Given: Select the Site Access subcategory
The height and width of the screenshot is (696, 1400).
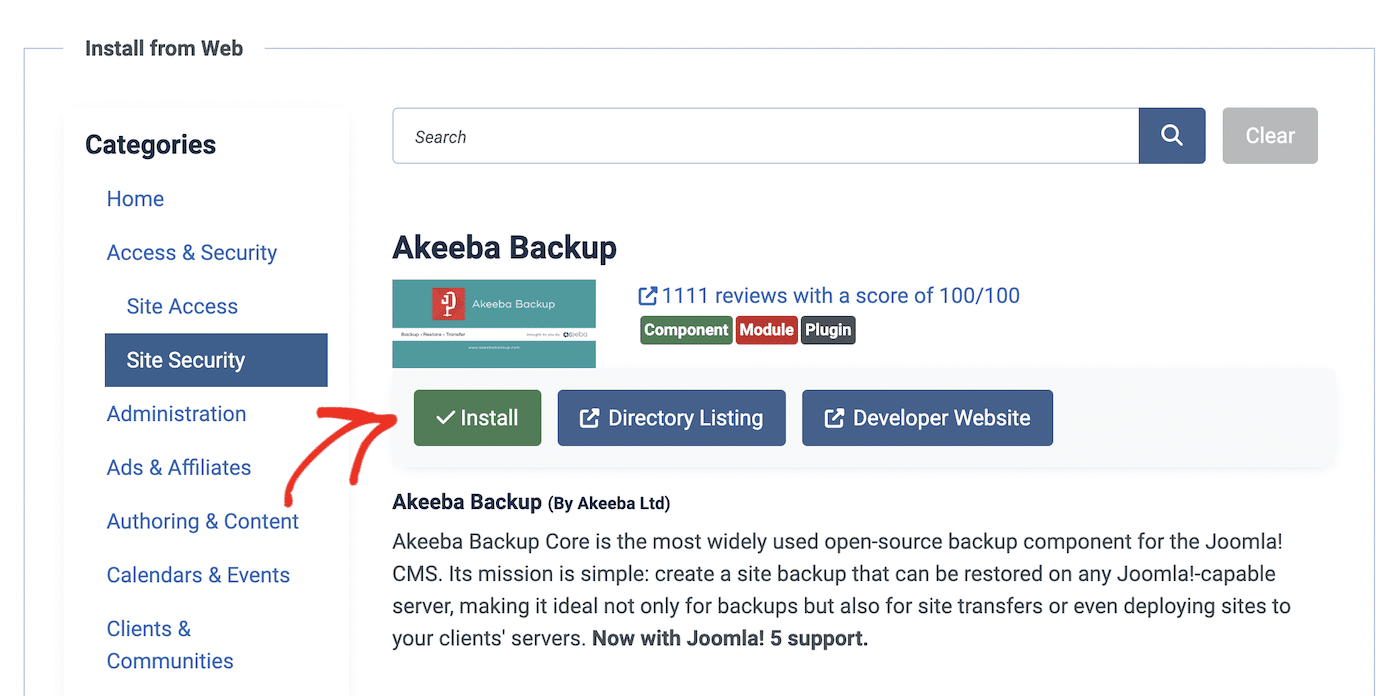Looking at the screenshot, I should coord(181,306).
